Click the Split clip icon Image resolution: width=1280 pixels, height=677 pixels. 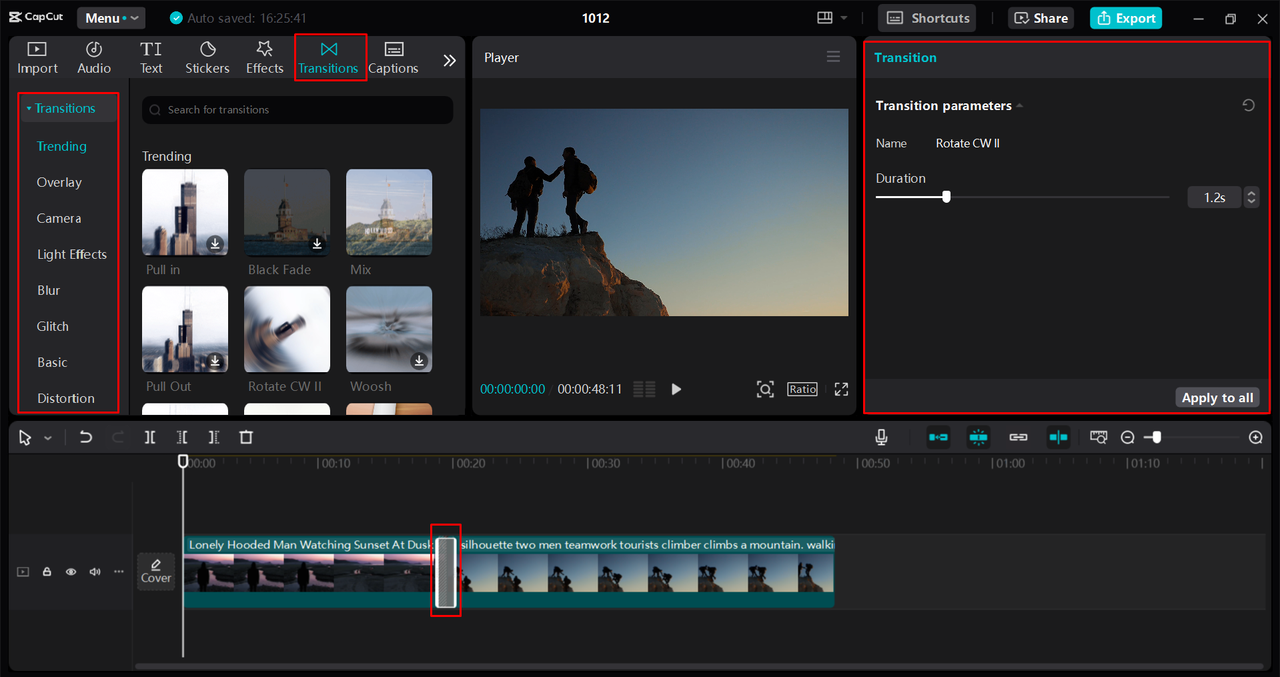pos(150,437)
